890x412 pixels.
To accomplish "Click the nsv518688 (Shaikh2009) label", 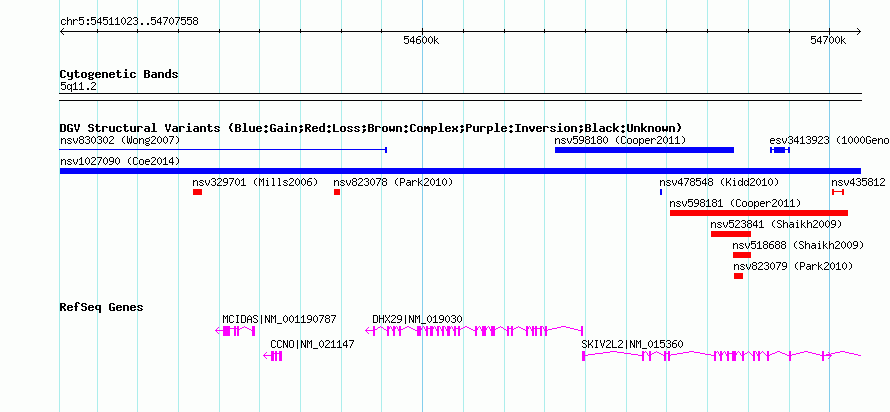I will coord(798,245).
